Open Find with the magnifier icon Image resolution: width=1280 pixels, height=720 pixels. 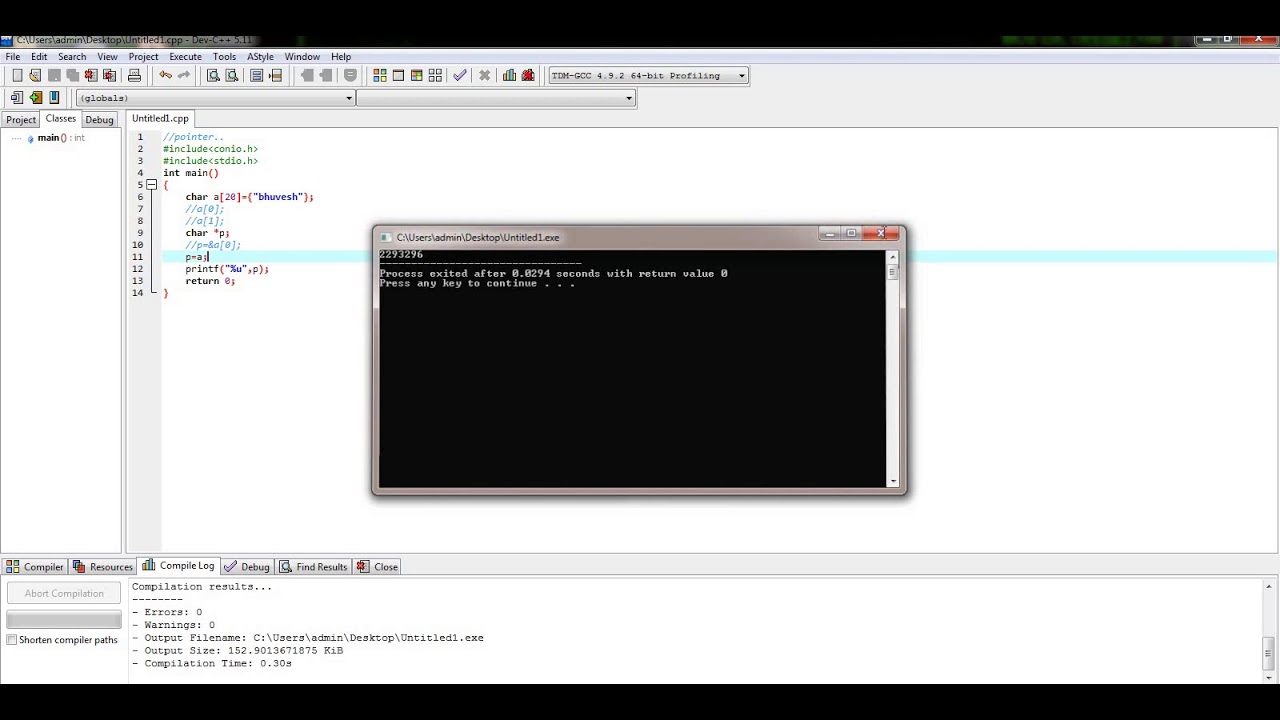[x=213, y=75]
